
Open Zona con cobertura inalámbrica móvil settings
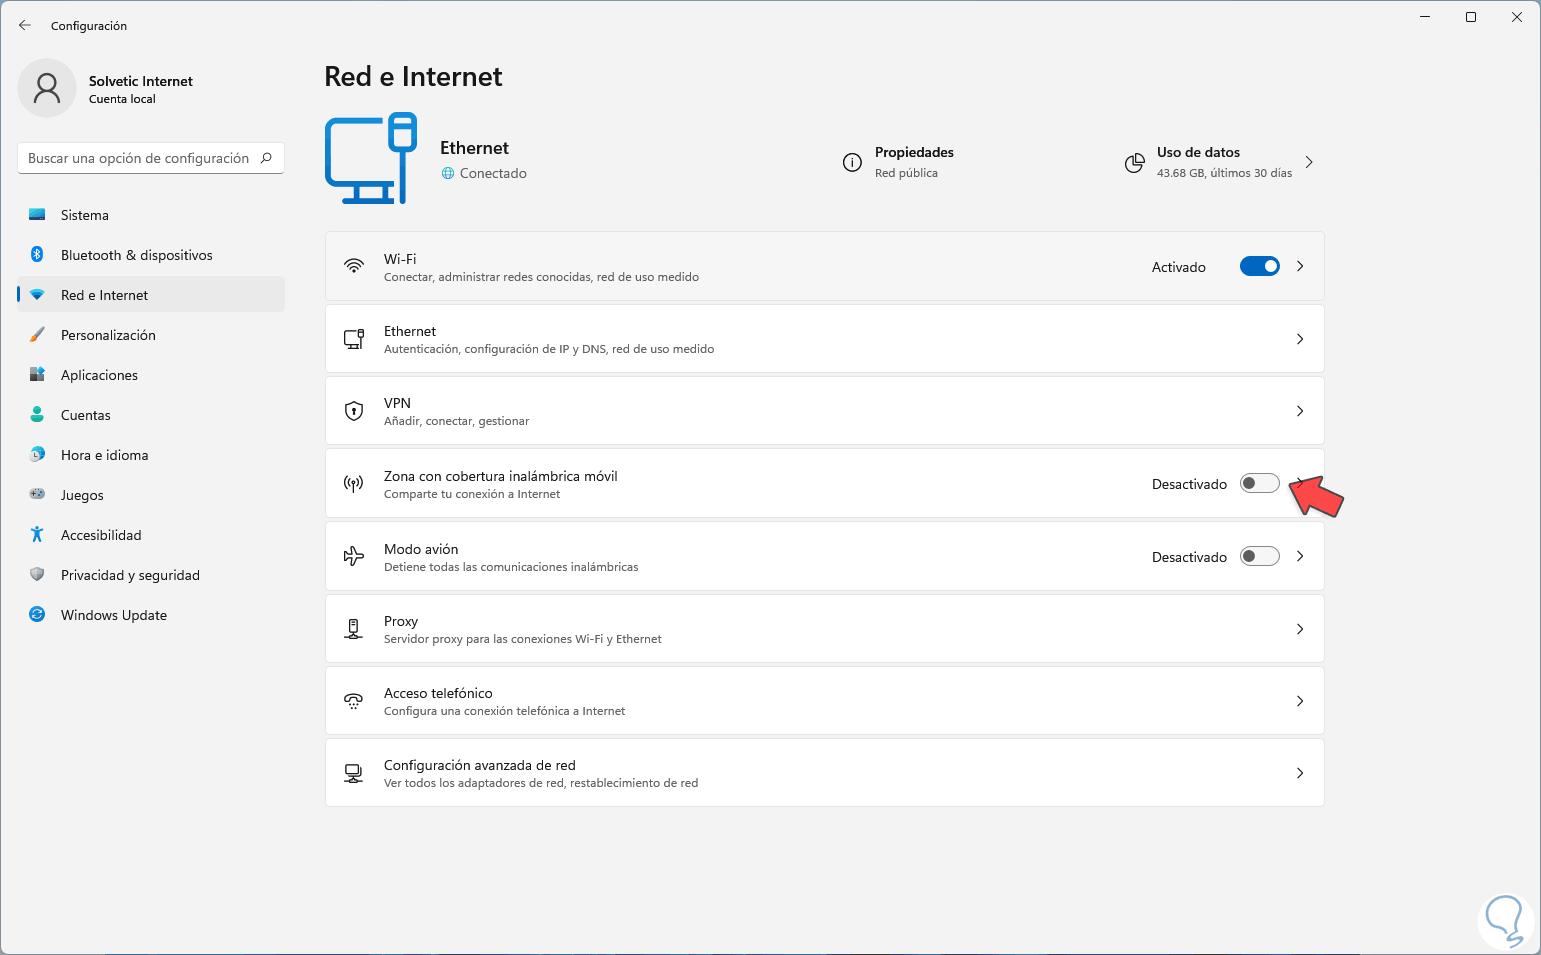coord(500,484)
